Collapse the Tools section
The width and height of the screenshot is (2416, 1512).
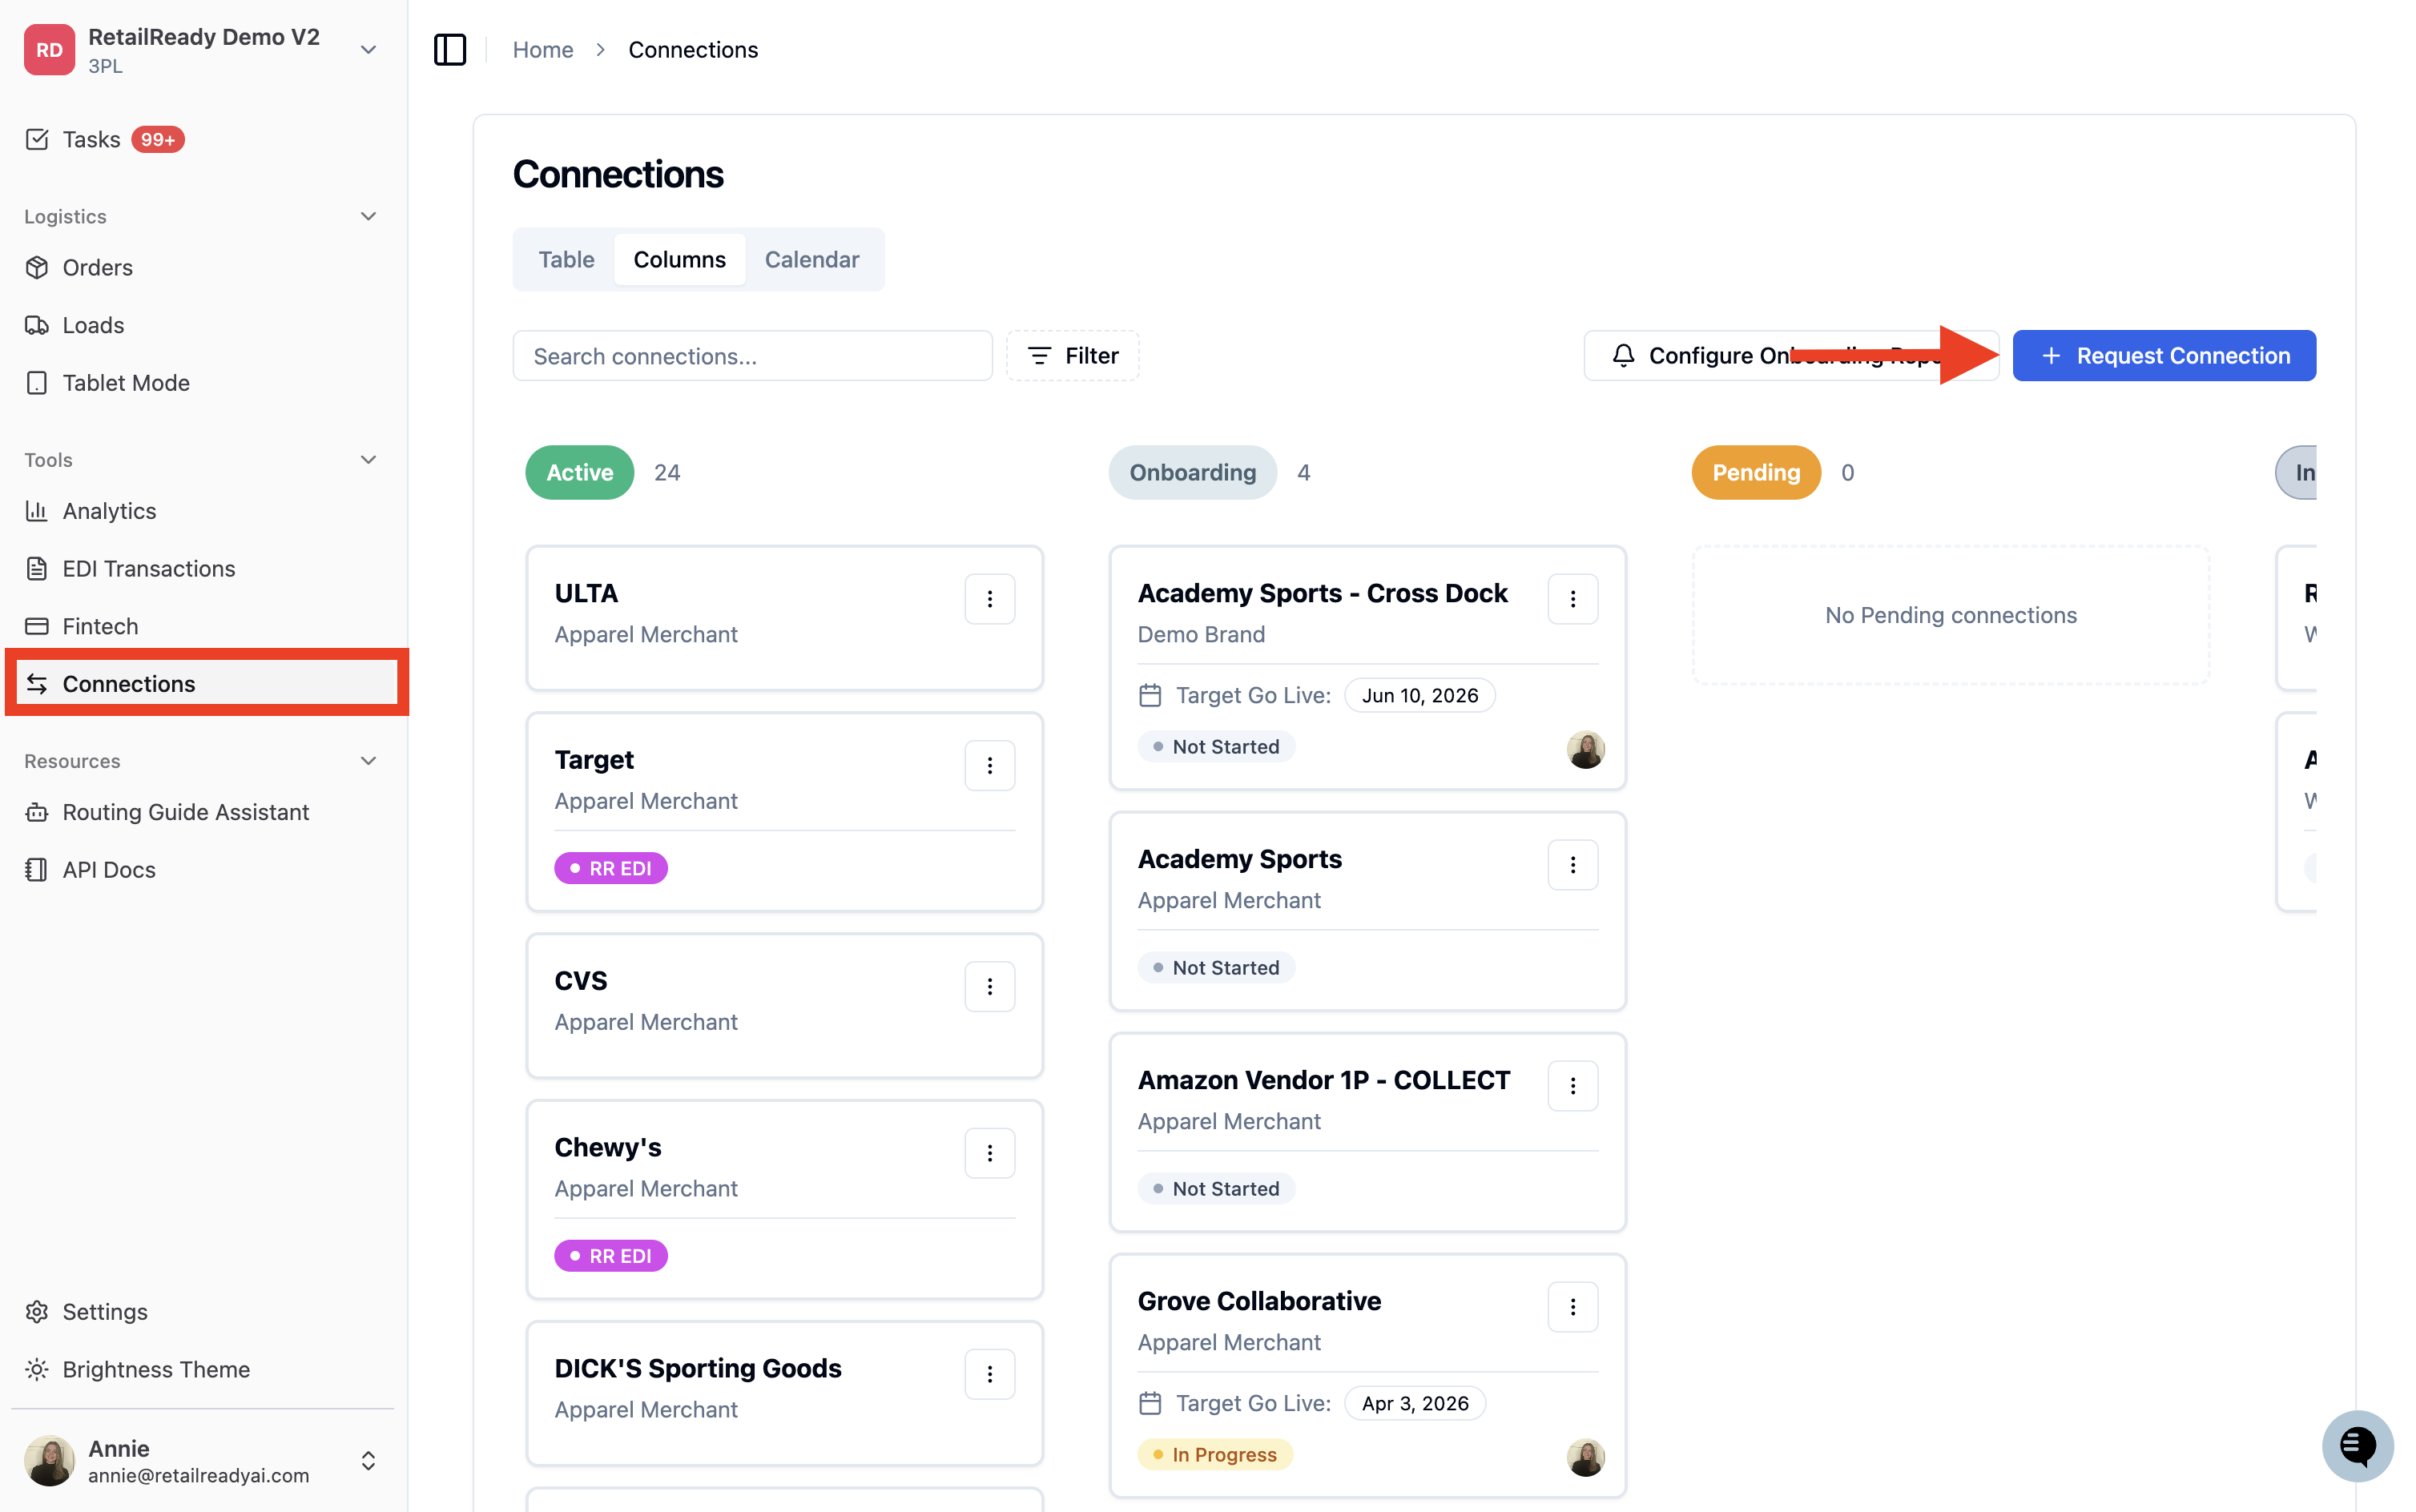[368, 459]
